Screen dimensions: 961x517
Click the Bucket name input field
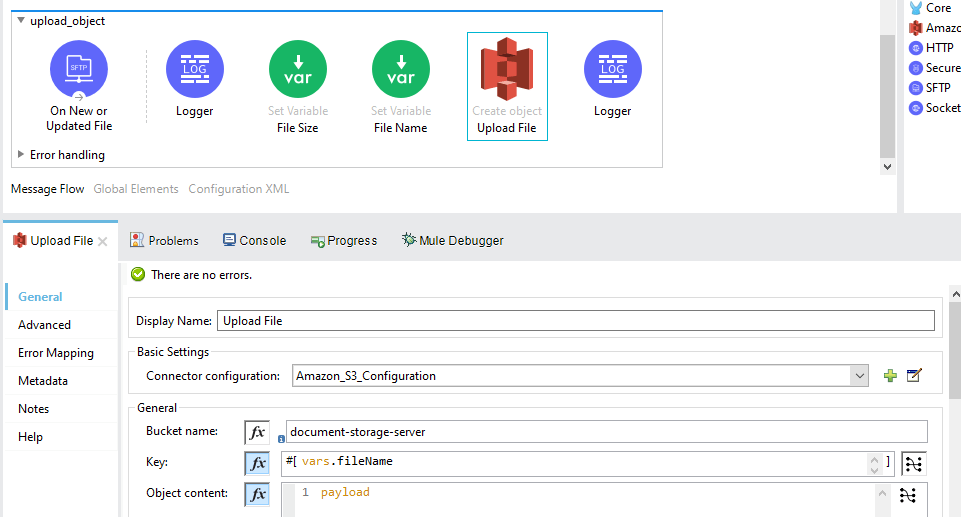pos(607,432)
